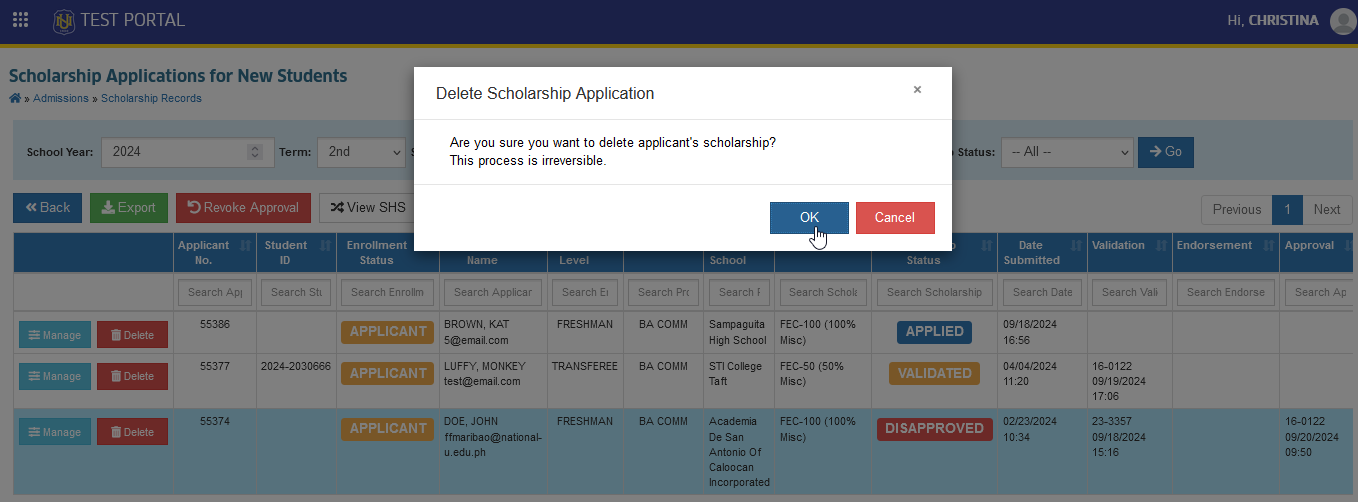Focus the Date Submitted search field
The height and width of the screenshot is (502, 1358).
click(1041, 292)
